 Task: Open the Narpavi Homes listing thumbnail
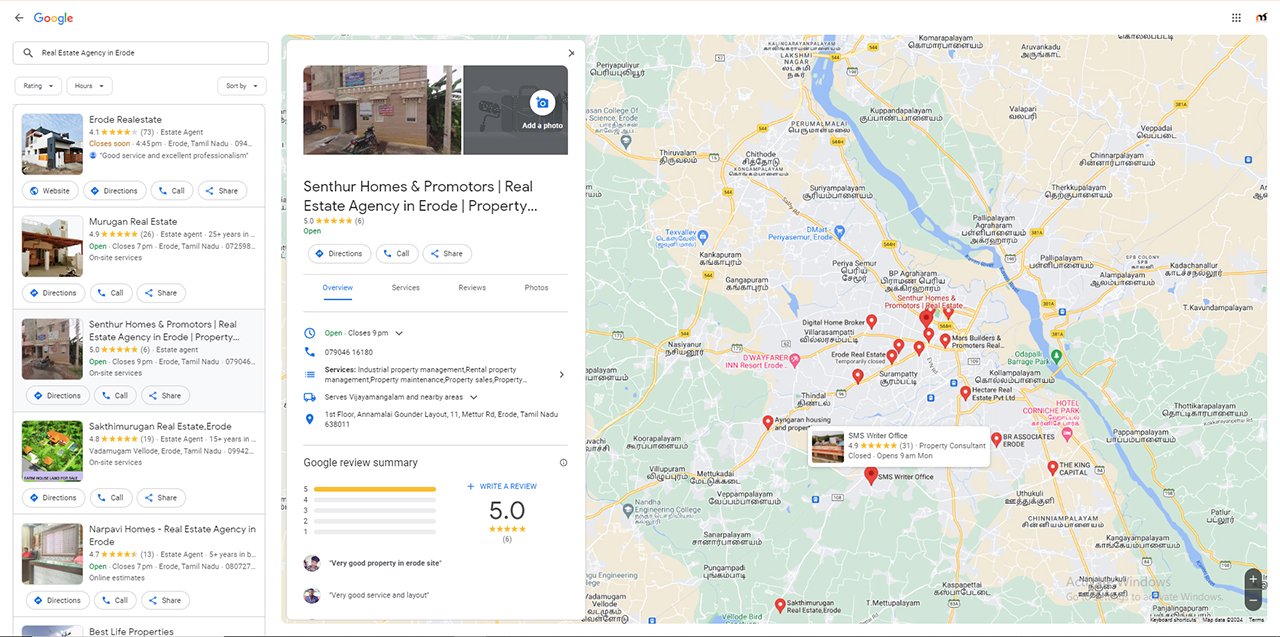coord(52,554)
